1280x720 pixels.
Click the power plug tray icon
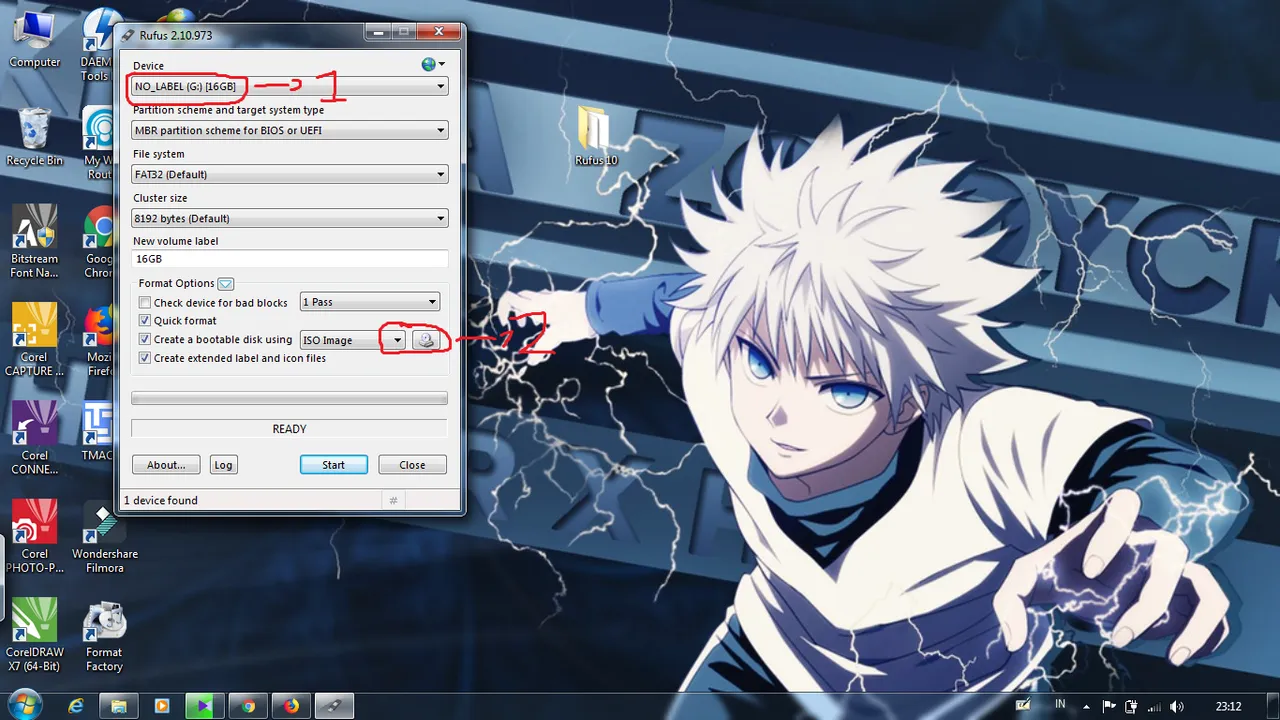[1133, 706]
